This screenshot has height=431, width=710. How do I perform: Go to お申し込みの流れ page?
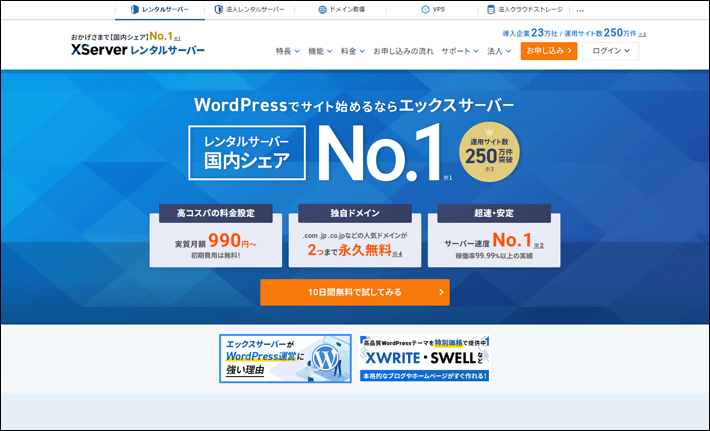pyautogui.click(x=403, y=51)
